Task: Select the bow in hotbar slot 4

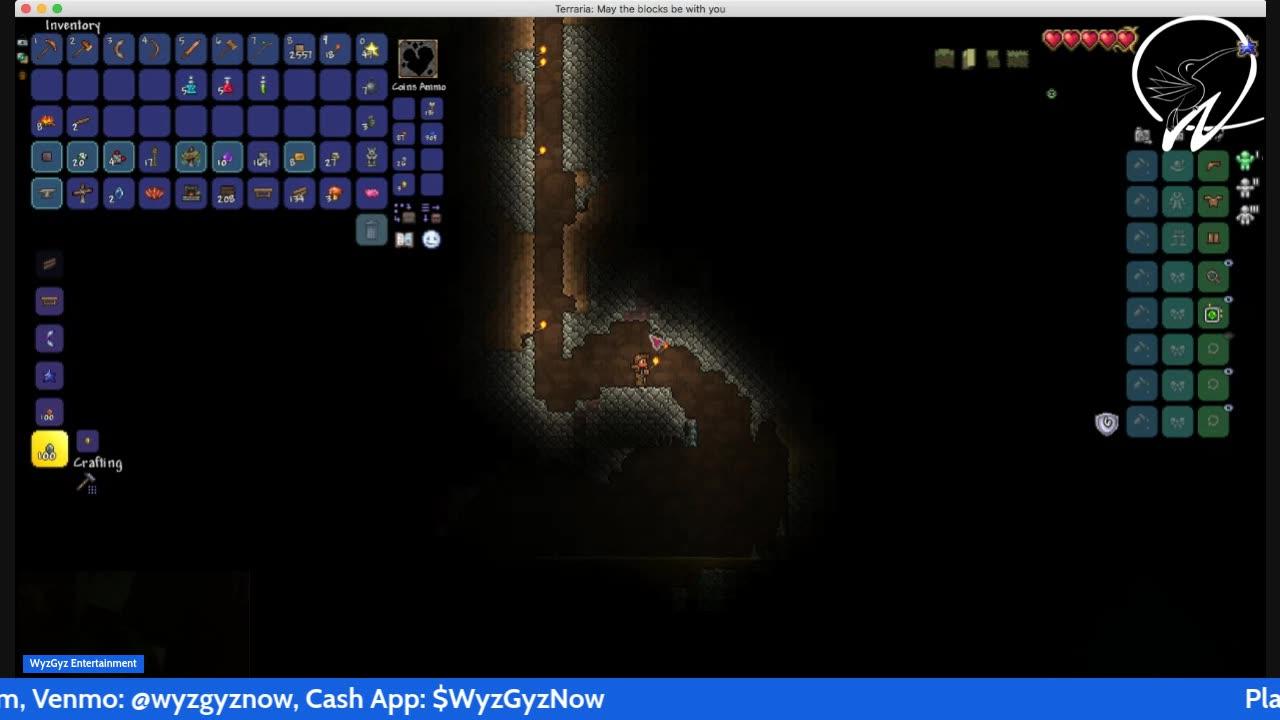Action: coord(155,48)
